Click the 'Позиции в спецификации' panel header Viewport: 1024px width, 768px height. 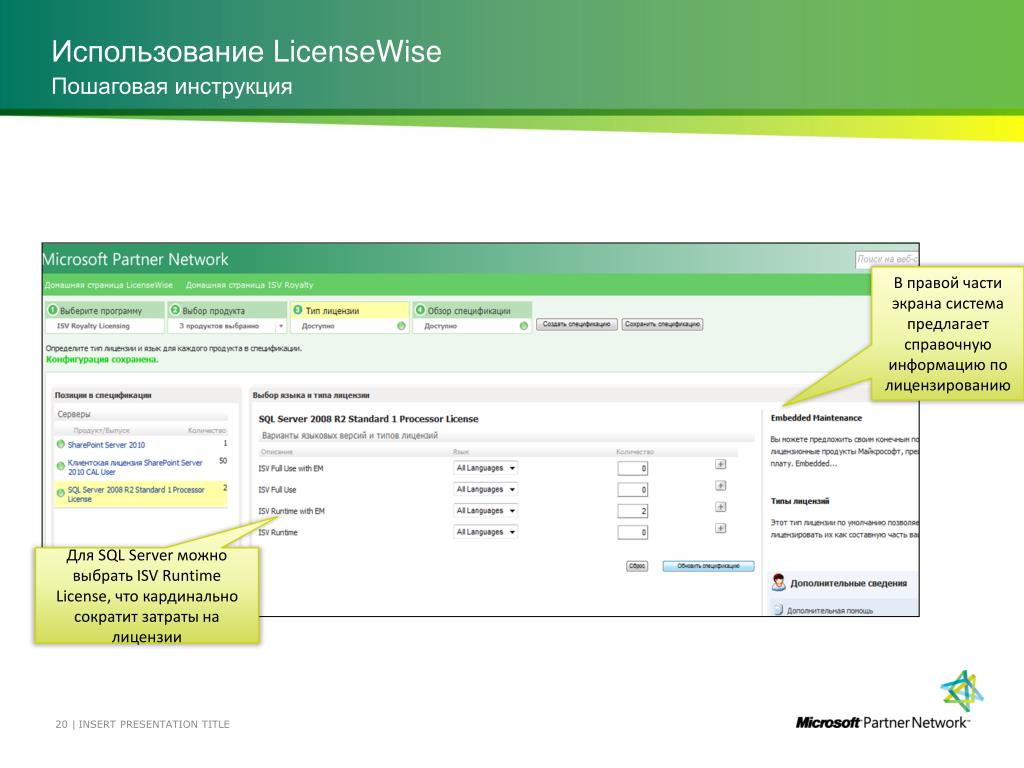[103, 395]
